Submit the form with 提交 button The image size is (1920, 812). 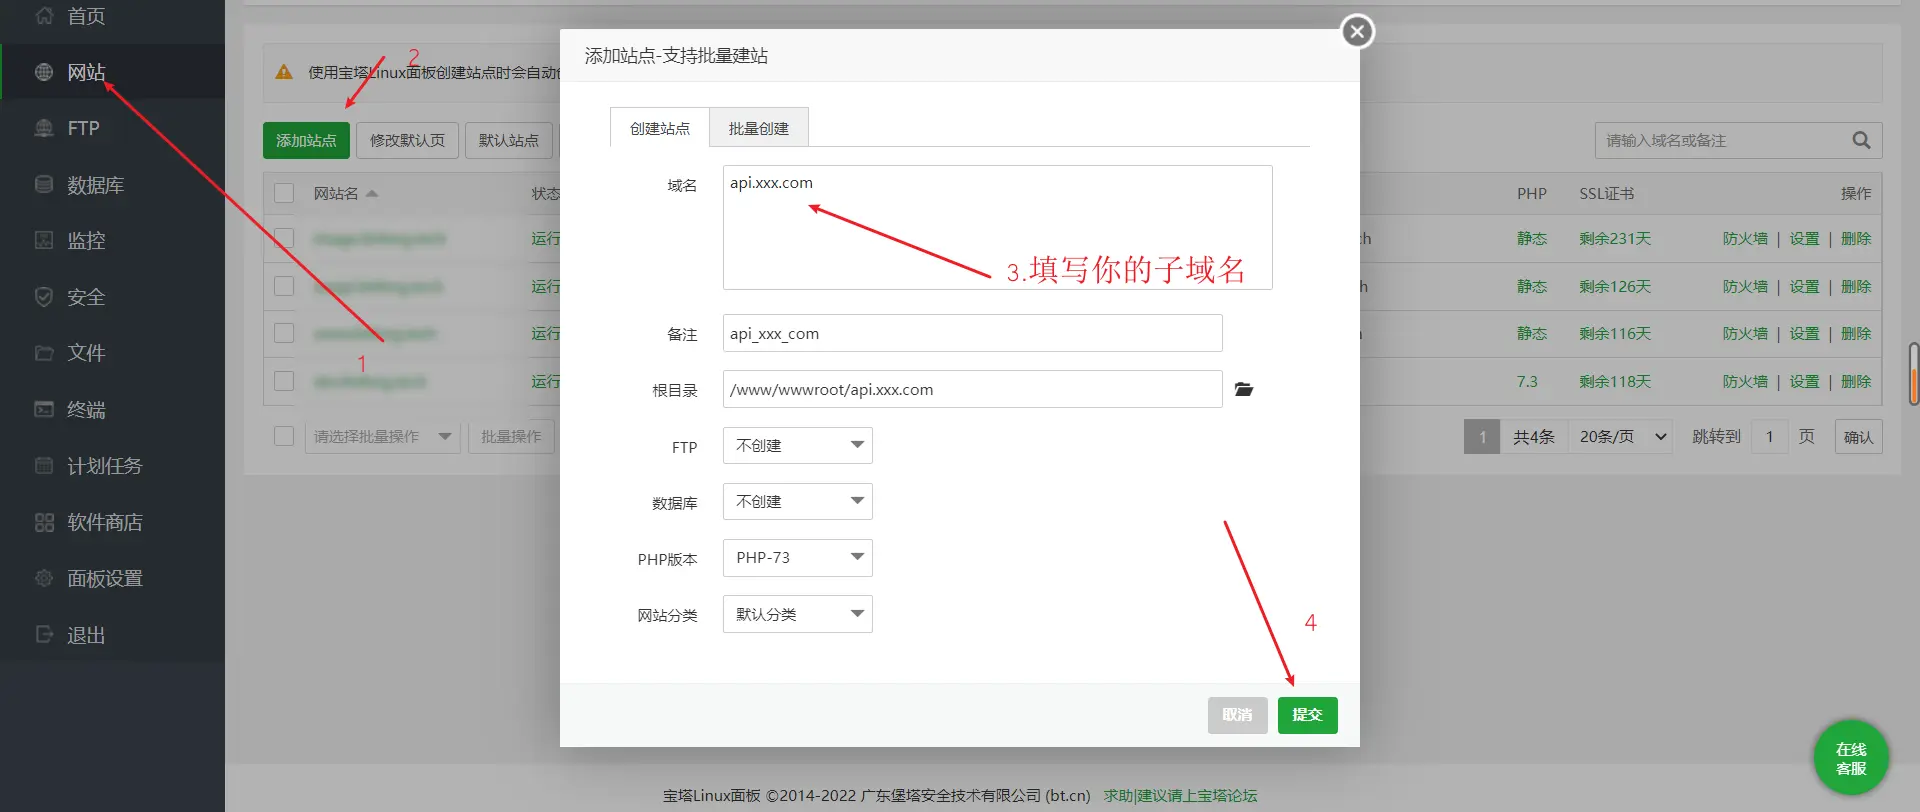[x=1307, y=715]
